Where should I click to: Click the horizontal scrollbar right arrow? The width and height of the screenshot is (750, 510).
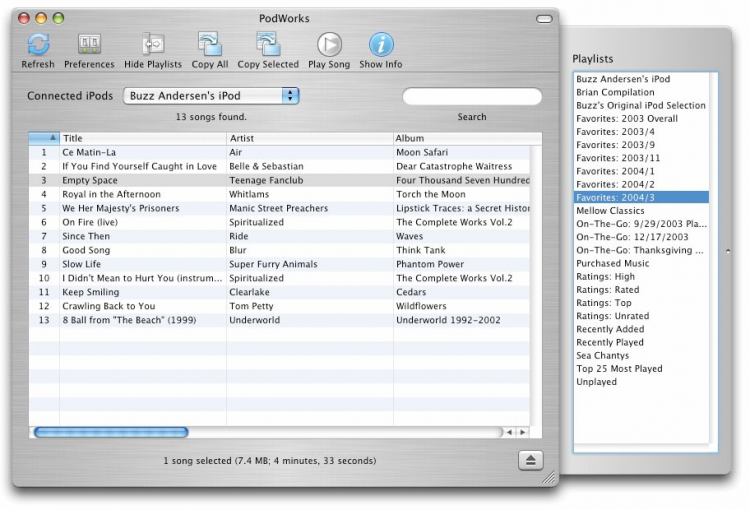pyautogui.click(x=521, y=432)
